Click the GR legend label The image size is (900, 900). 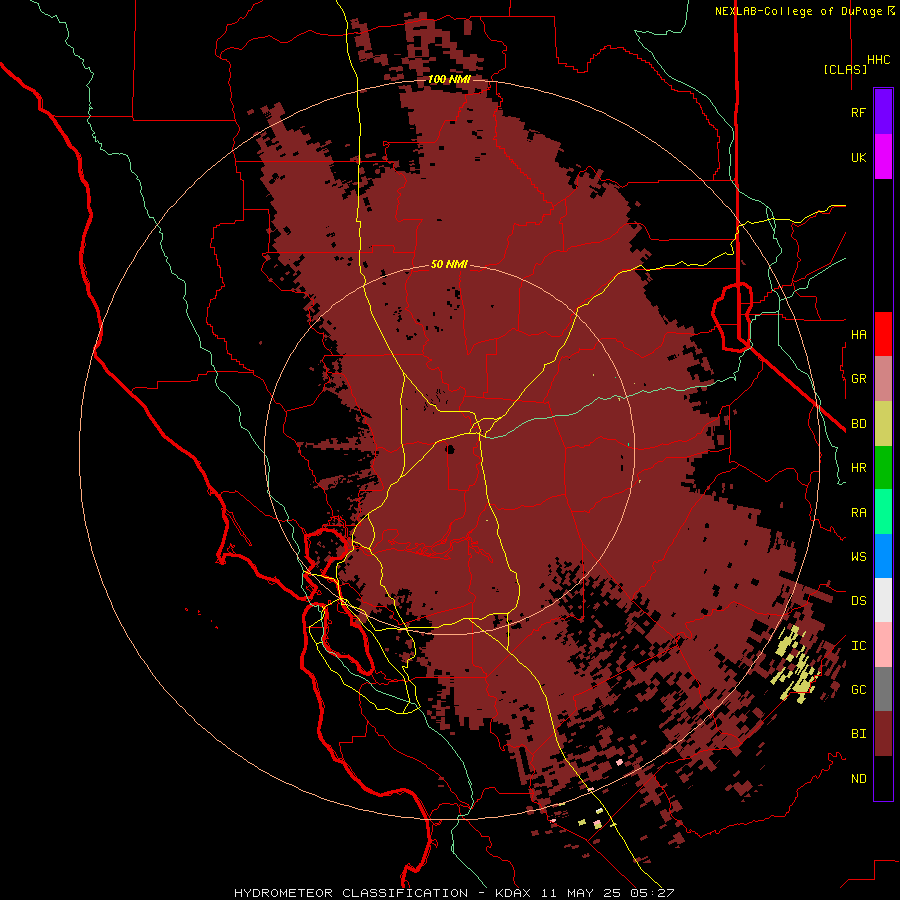pos(858,379)
